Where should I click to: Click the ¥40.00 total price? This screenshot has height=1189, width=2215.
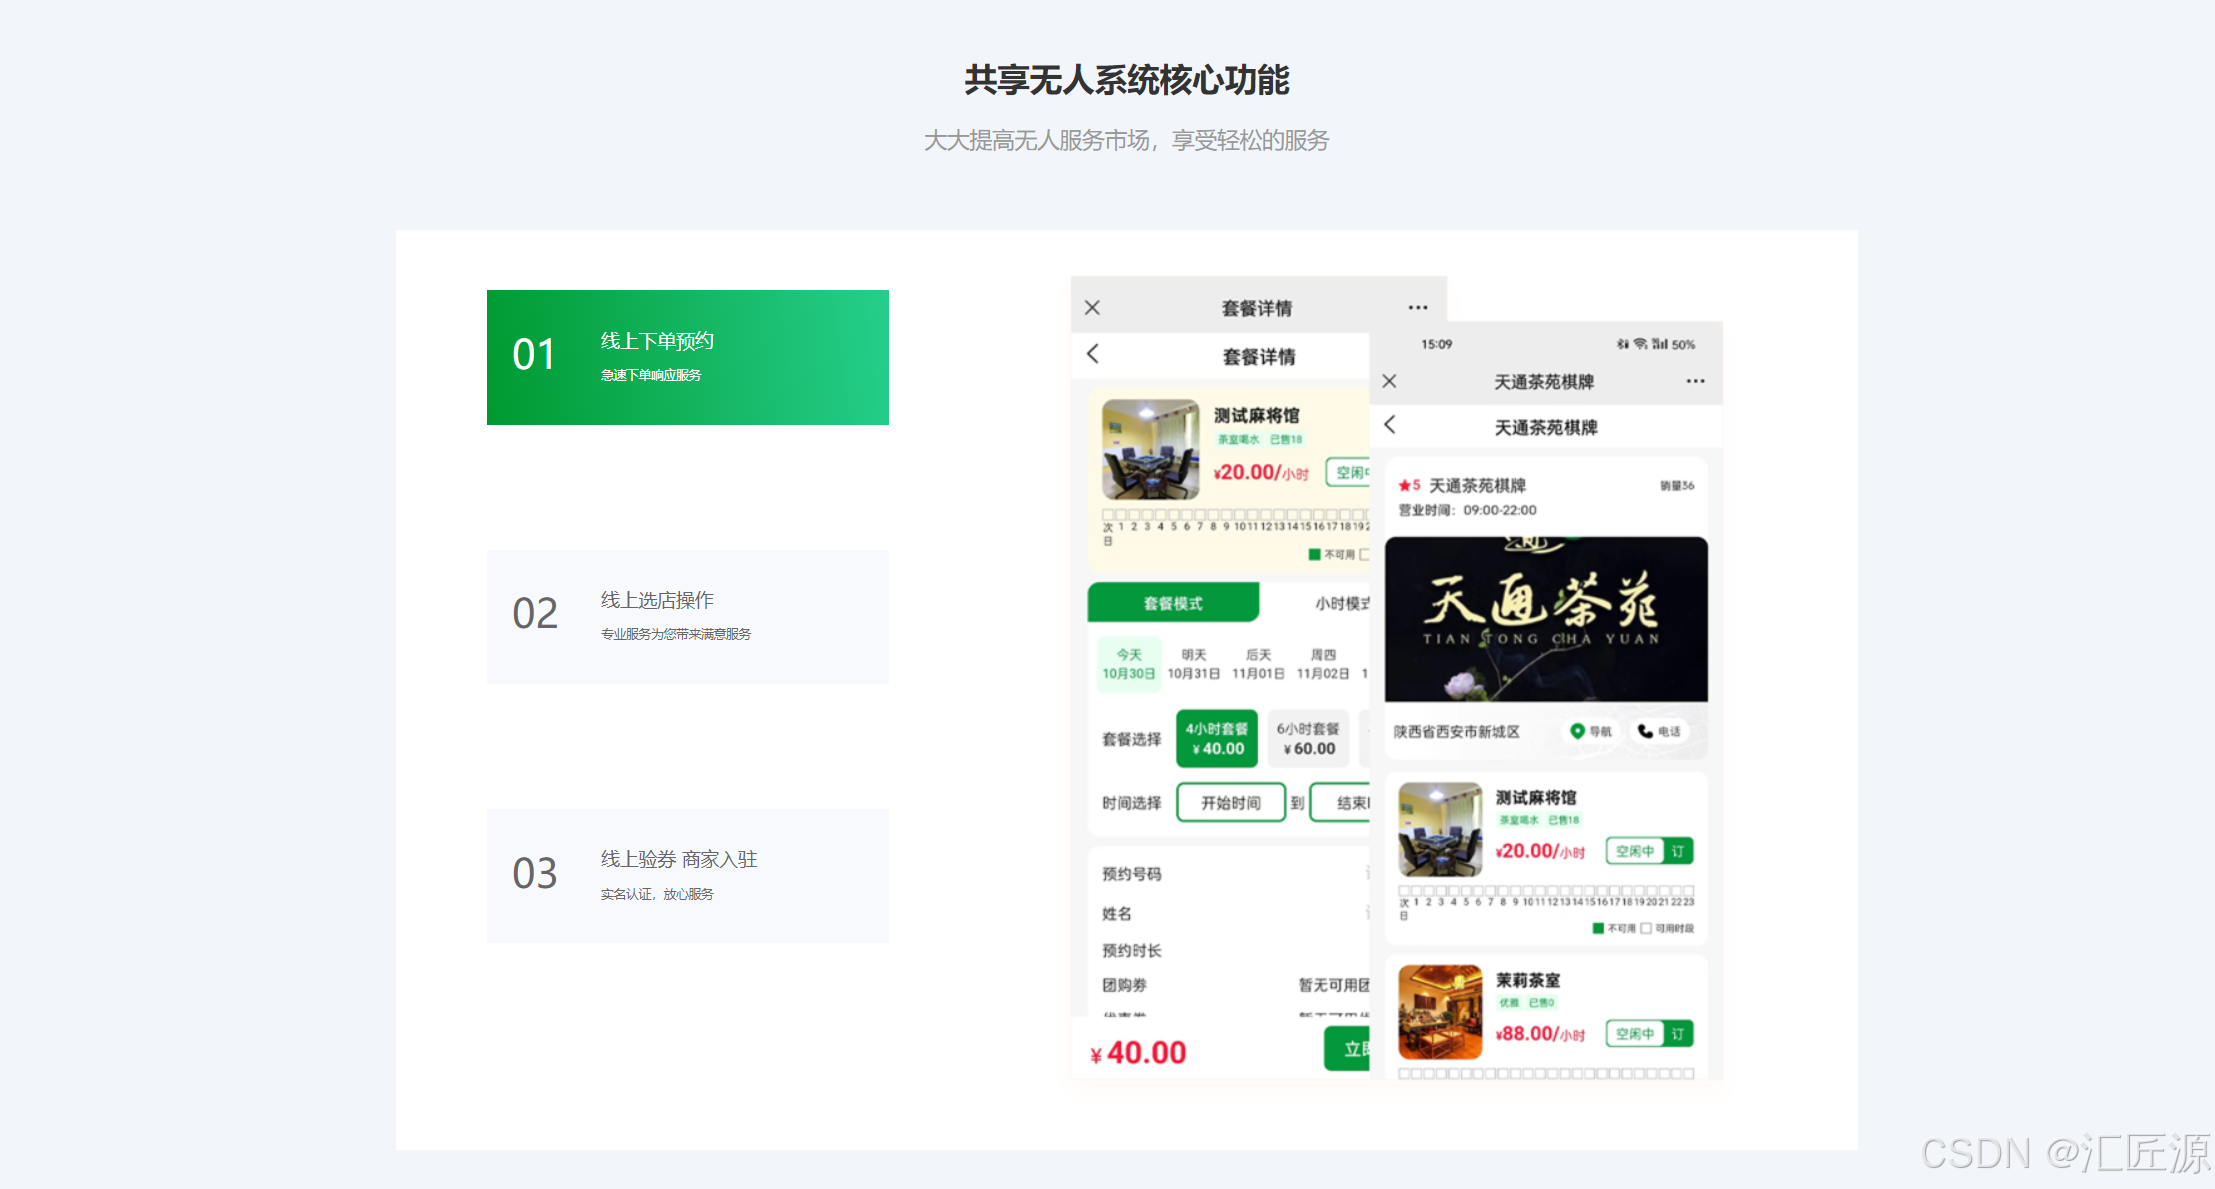[1138, 1053]
